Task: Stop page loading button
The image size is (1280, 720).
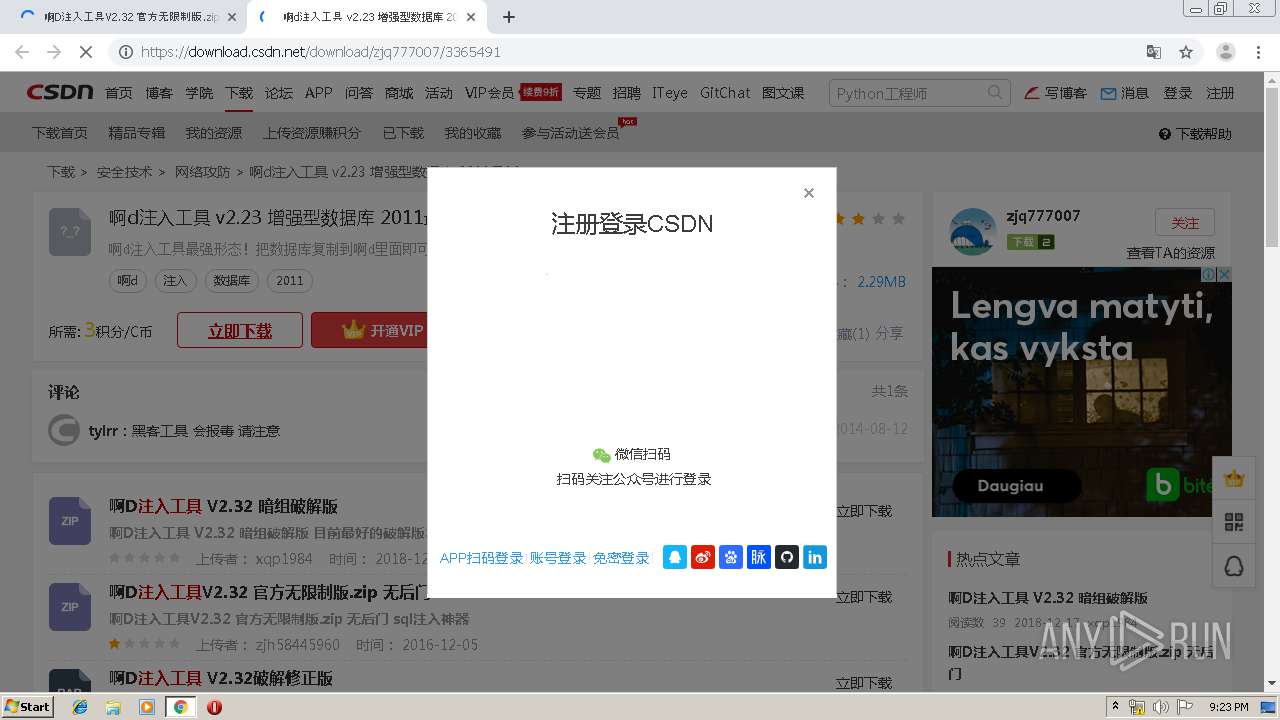Action: pos(86,52)
